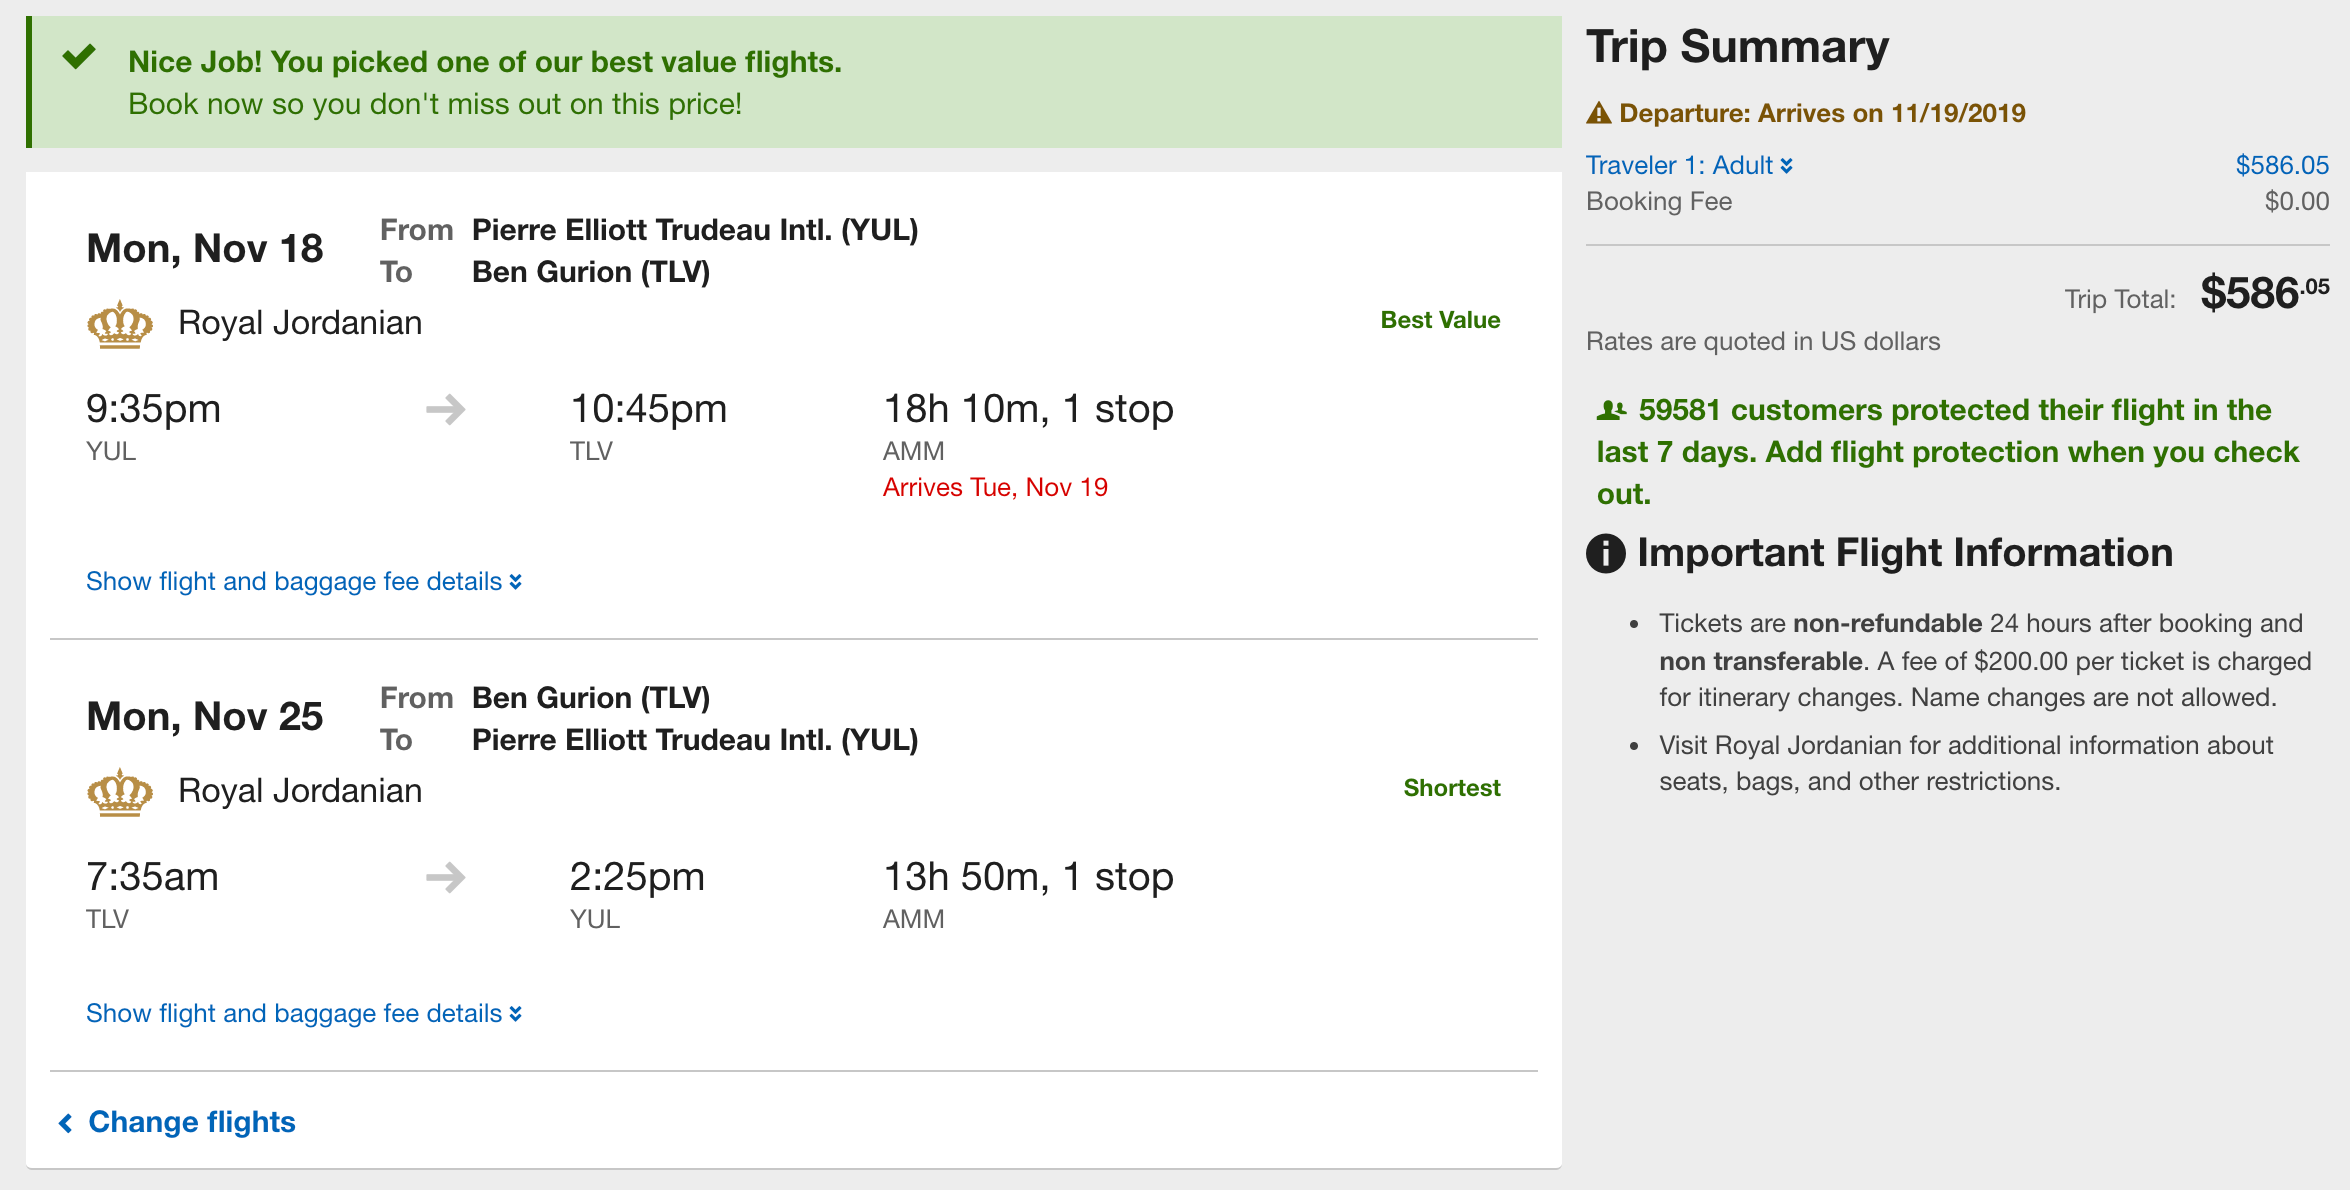Click the Important Flight Information info icon
This screenshot has width=2350, height=1190.
pos(1606,553)
